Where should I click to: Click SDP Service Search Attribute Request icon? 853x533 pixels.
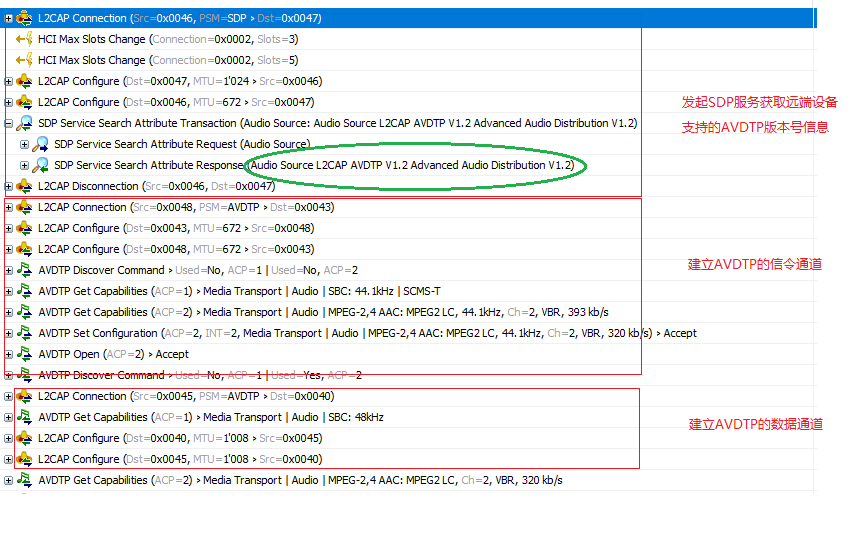coord(40,144)
